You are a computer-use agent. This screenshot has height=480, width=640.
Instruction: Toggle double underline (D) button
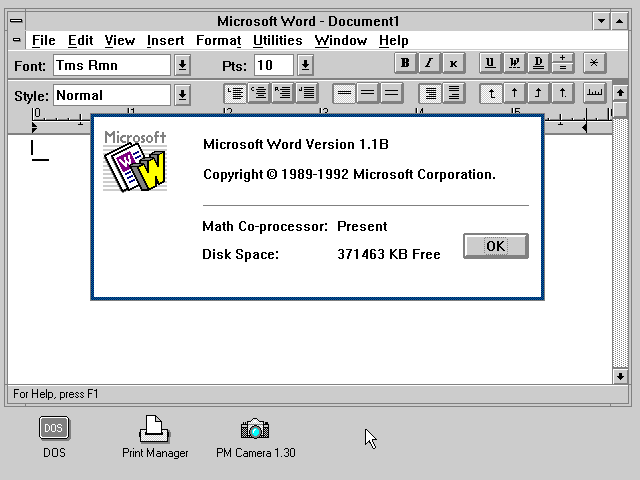[538, 63]
